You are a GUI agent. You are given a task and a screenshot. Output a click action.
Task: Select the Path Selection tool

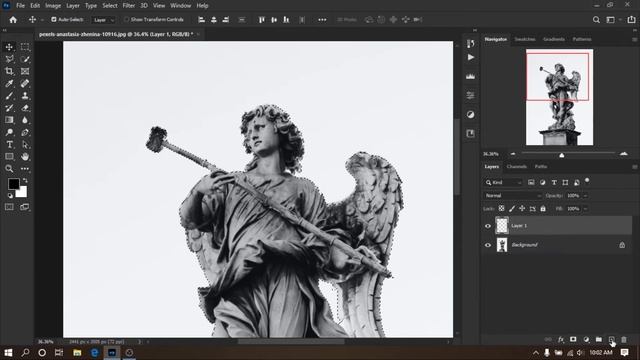pos(25,144)
